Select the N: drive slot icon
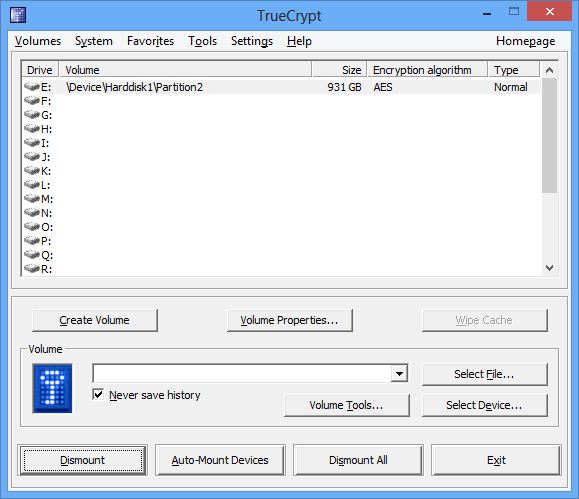Viewport: 579px width, 499px height. 32,213
